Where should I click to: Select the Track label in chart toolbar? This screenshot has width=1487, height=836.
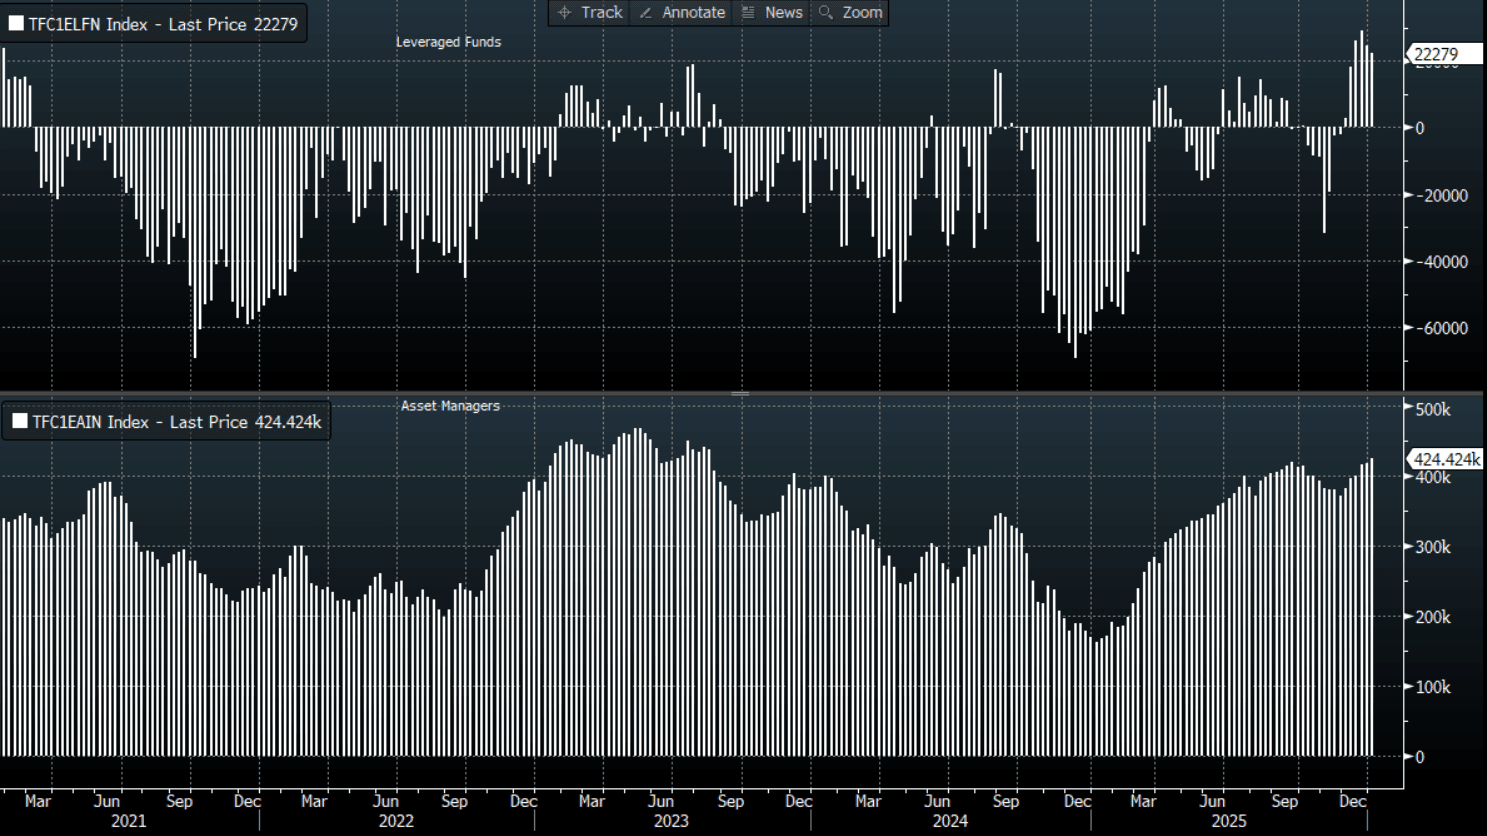click(601, 13)
